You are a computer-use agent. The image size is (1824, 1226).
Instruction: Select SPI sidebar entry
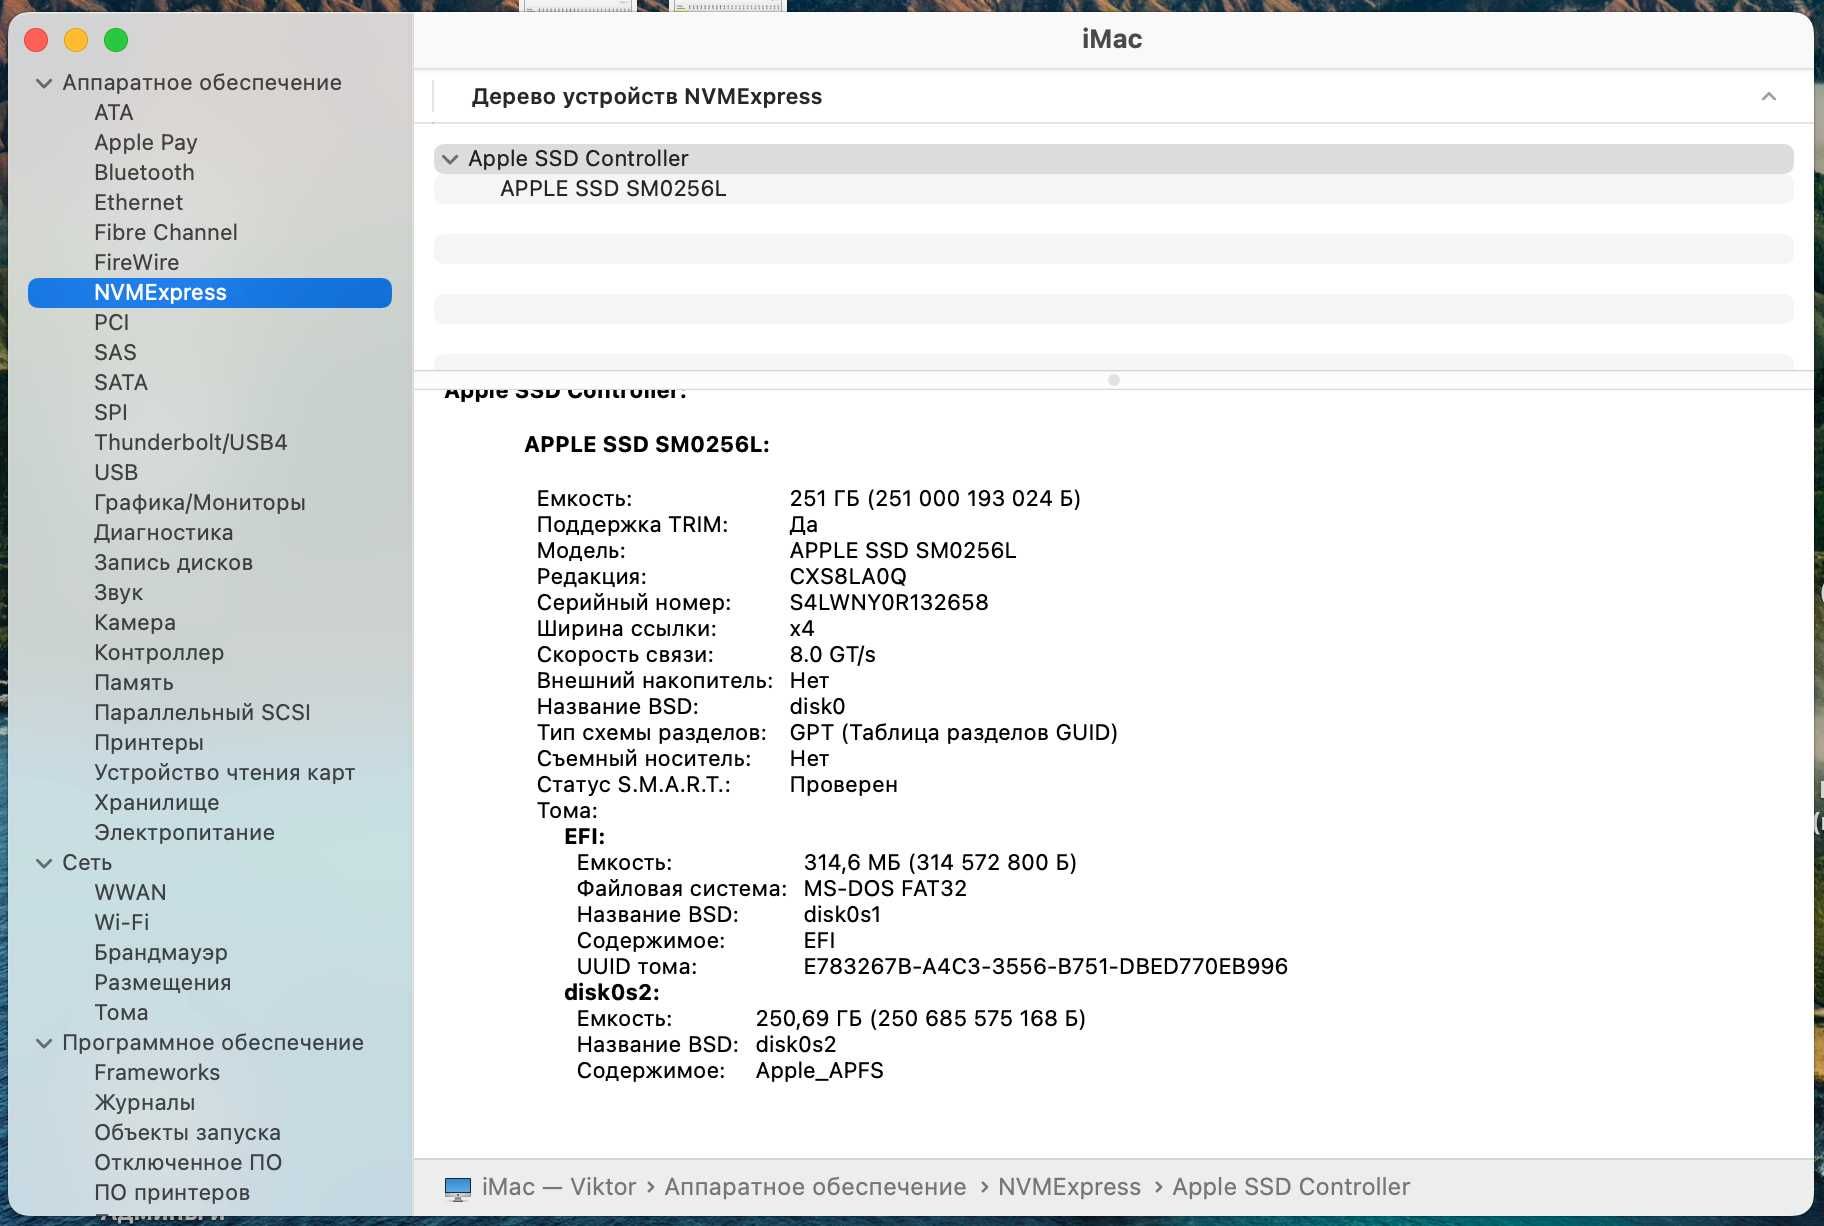pos(111,413)
